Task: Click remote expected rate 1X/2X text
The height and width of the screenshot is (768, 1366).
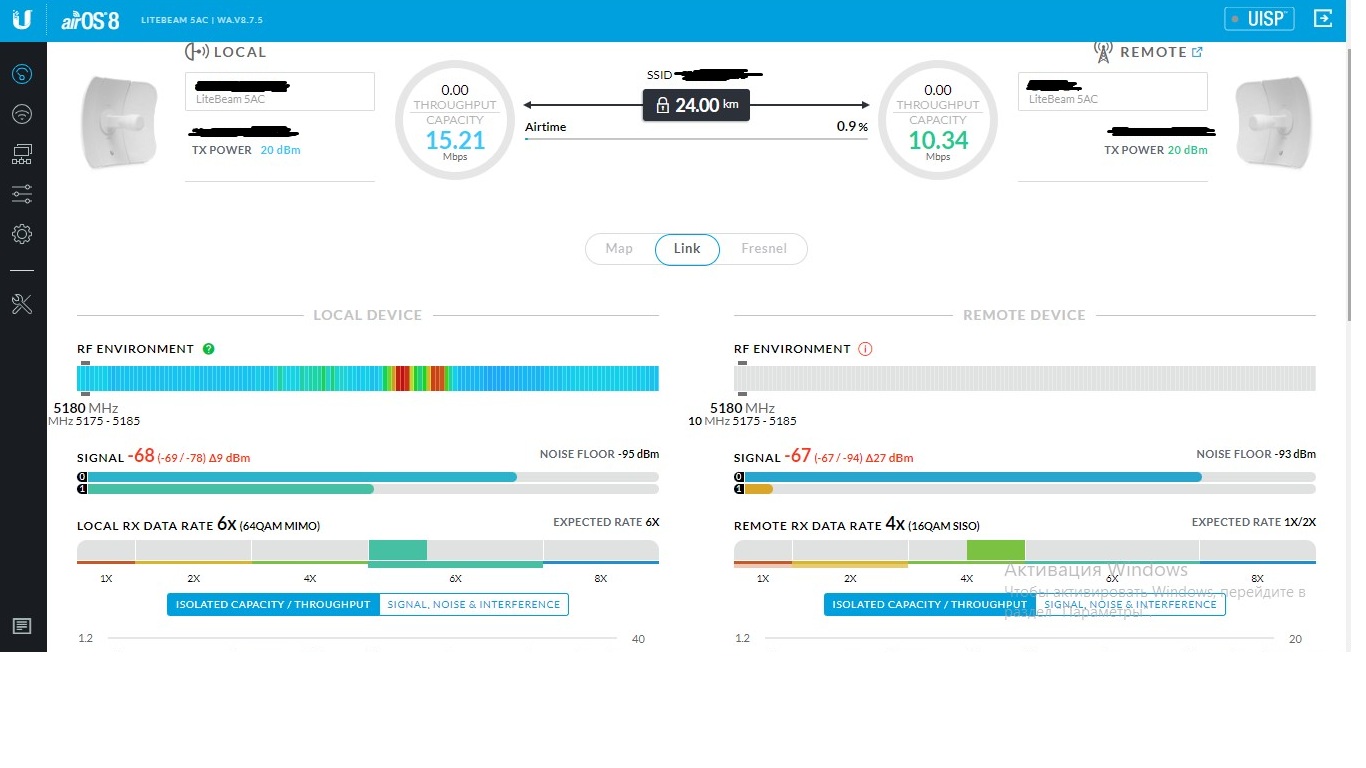Action: point(1254,522)
